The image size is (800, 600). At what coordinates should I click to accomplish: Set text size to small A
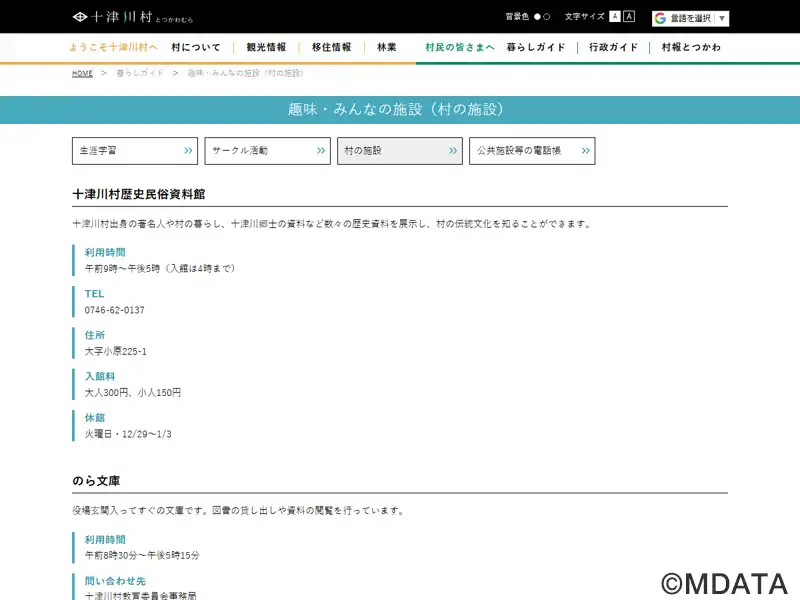click(x=615, y=17)
